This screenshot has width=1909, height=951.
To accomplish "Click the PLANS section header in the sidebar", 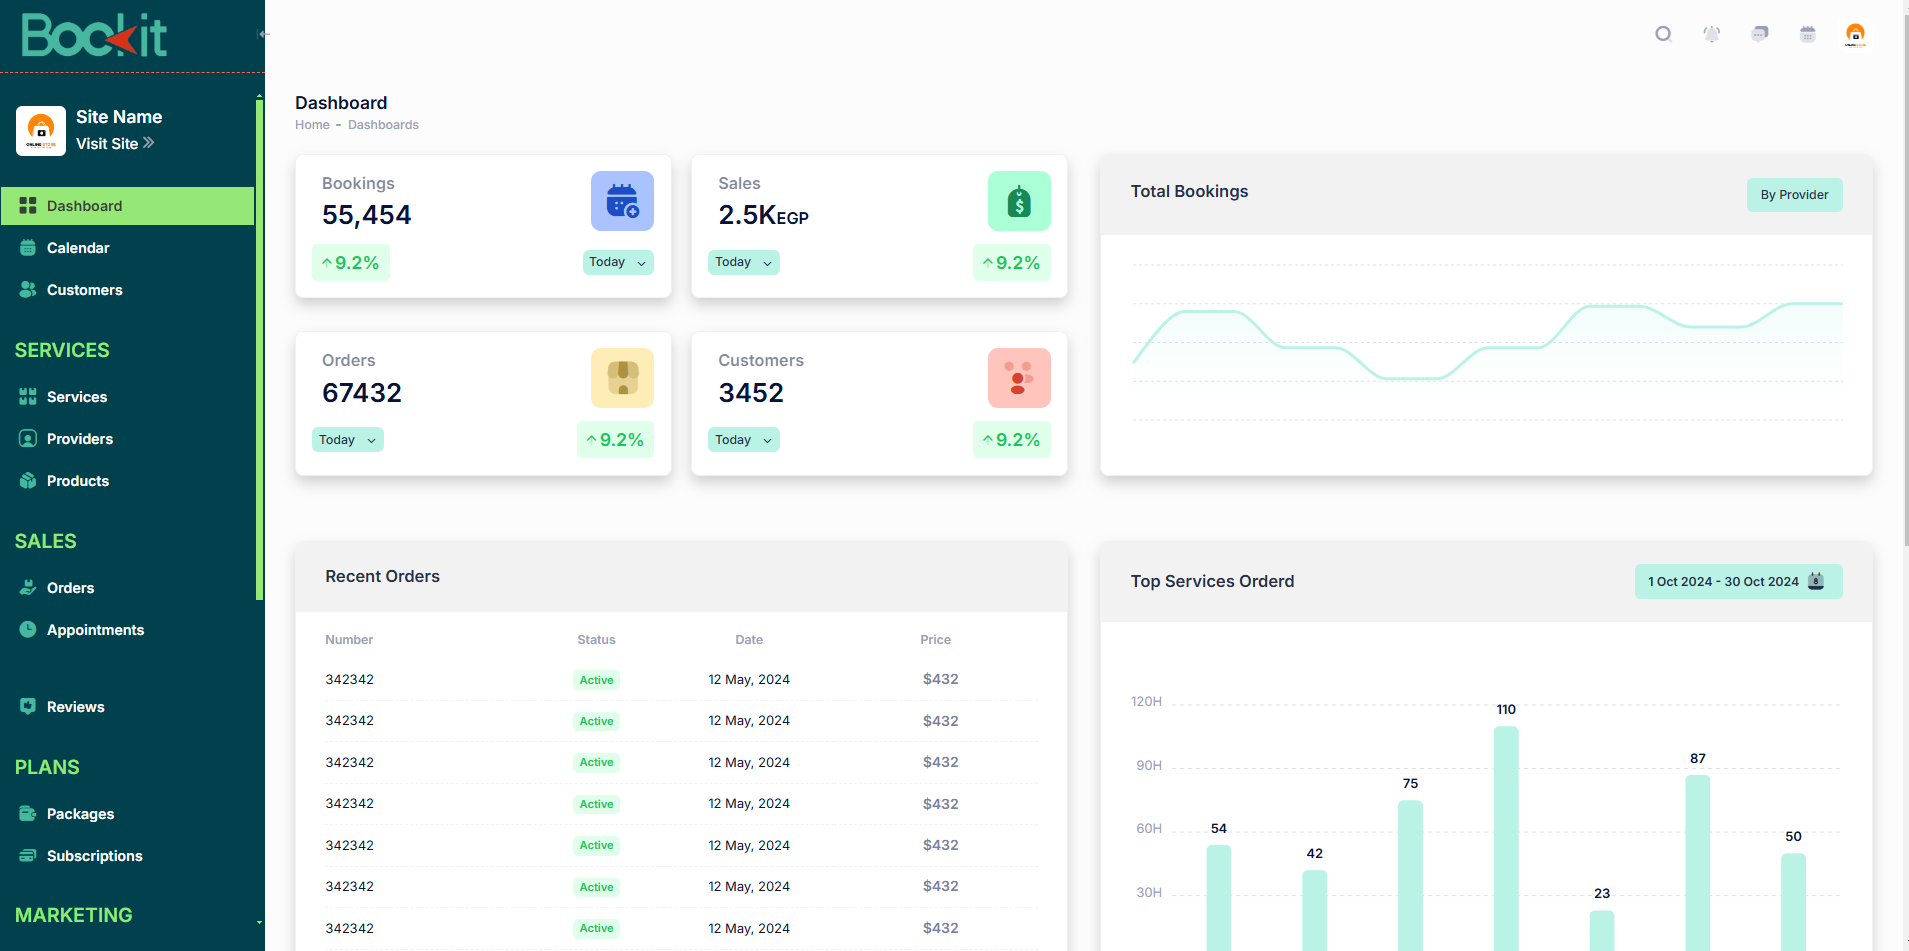I will pos(47,767).
